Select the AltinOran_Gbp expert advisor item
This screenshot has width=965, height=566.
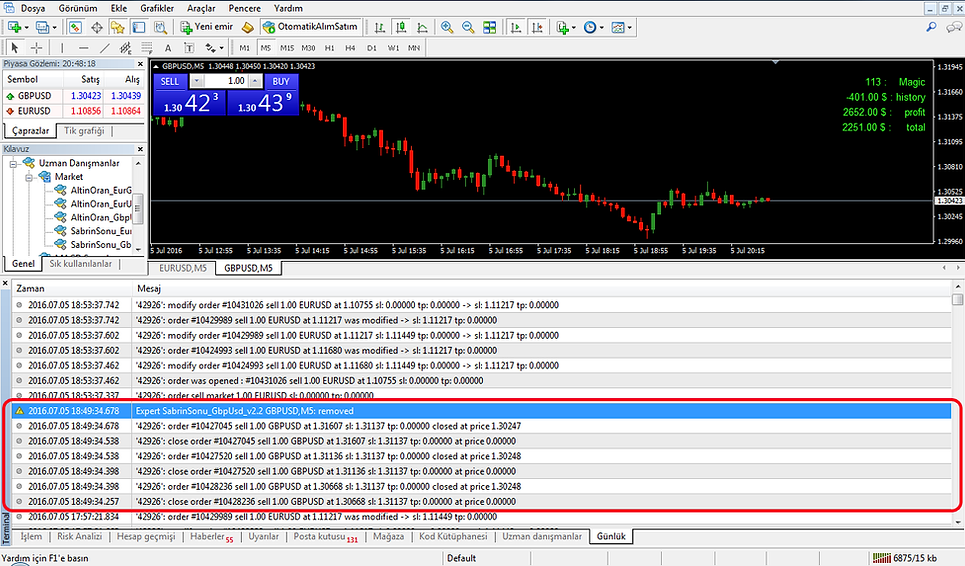101,217
